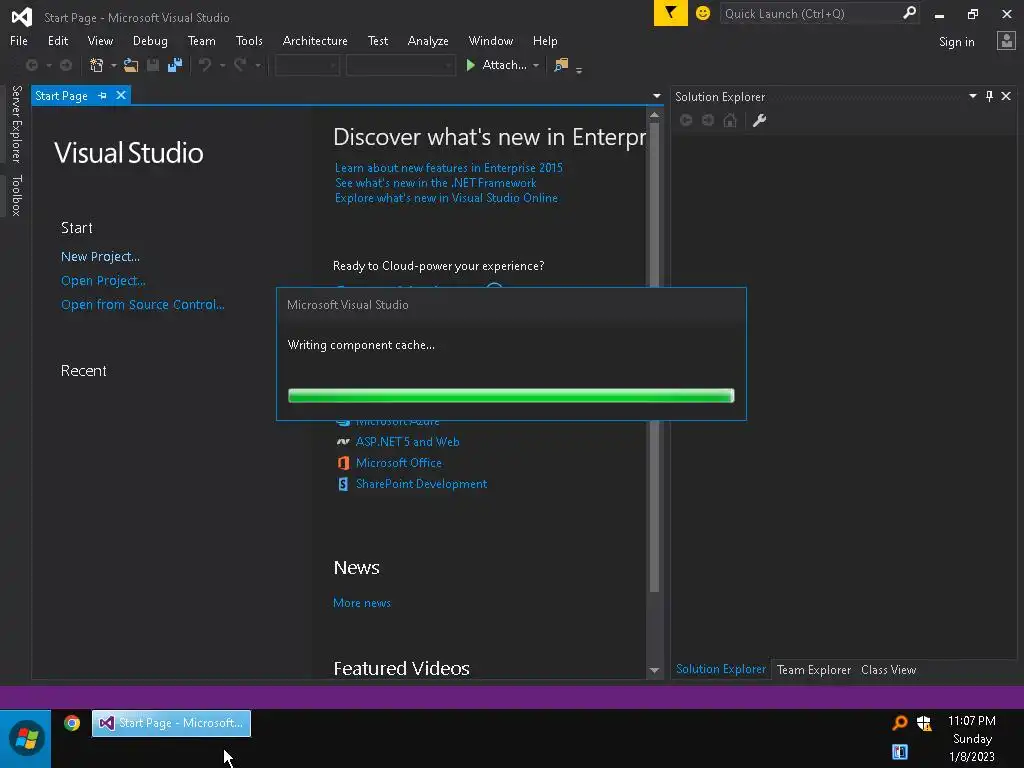The image size is (1024, 768).
Task: Click the Solution Explorer Home icon
Action: point(730,120)
